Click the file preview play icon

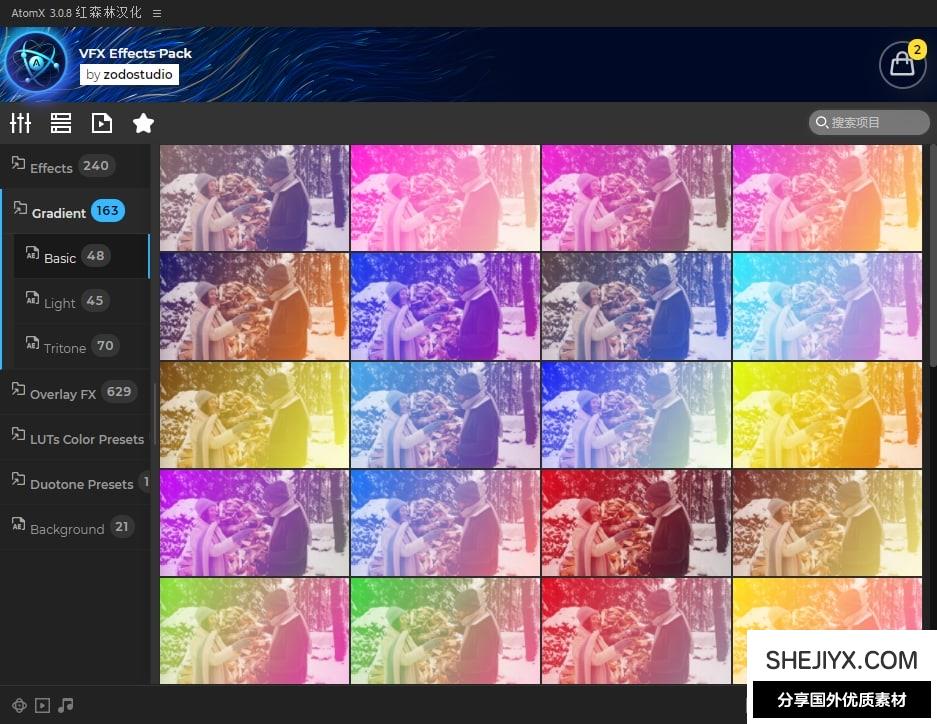[102, 123]
